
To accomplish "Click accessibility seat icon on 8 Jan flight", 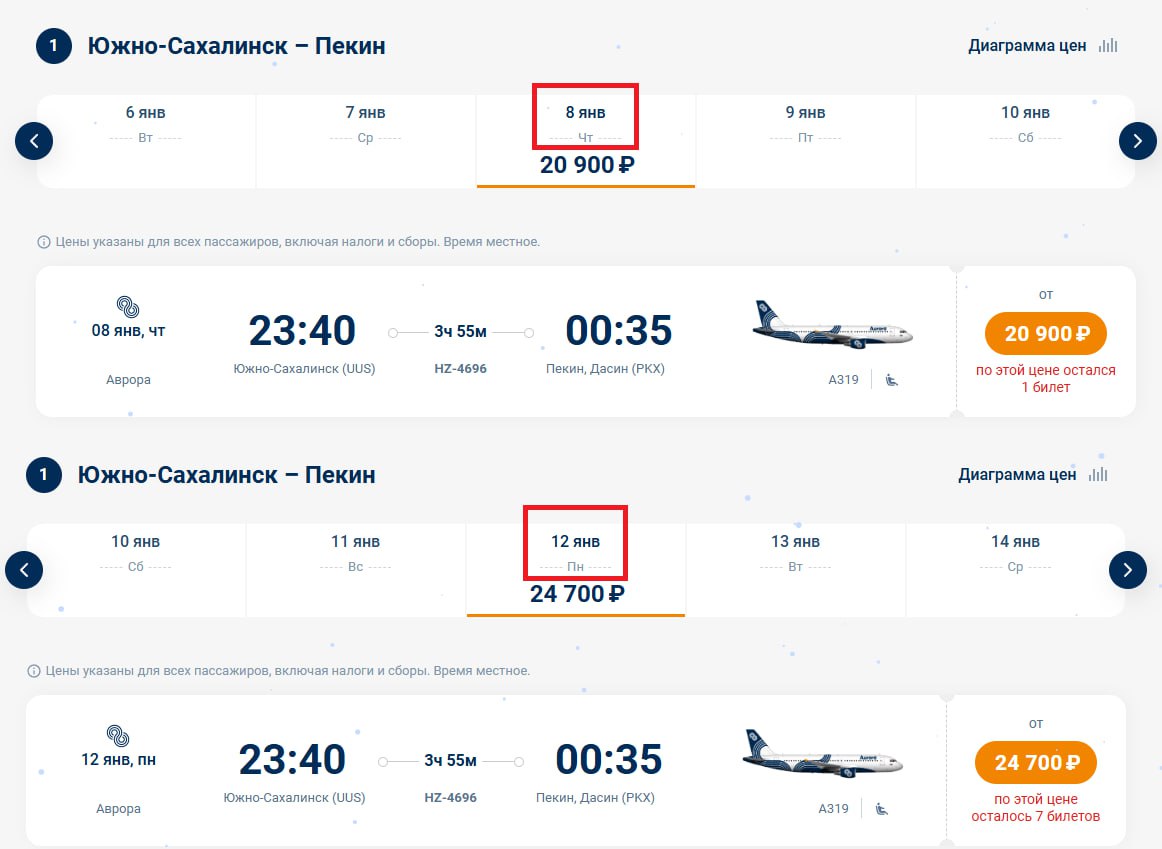I will (x=892, y=379).
